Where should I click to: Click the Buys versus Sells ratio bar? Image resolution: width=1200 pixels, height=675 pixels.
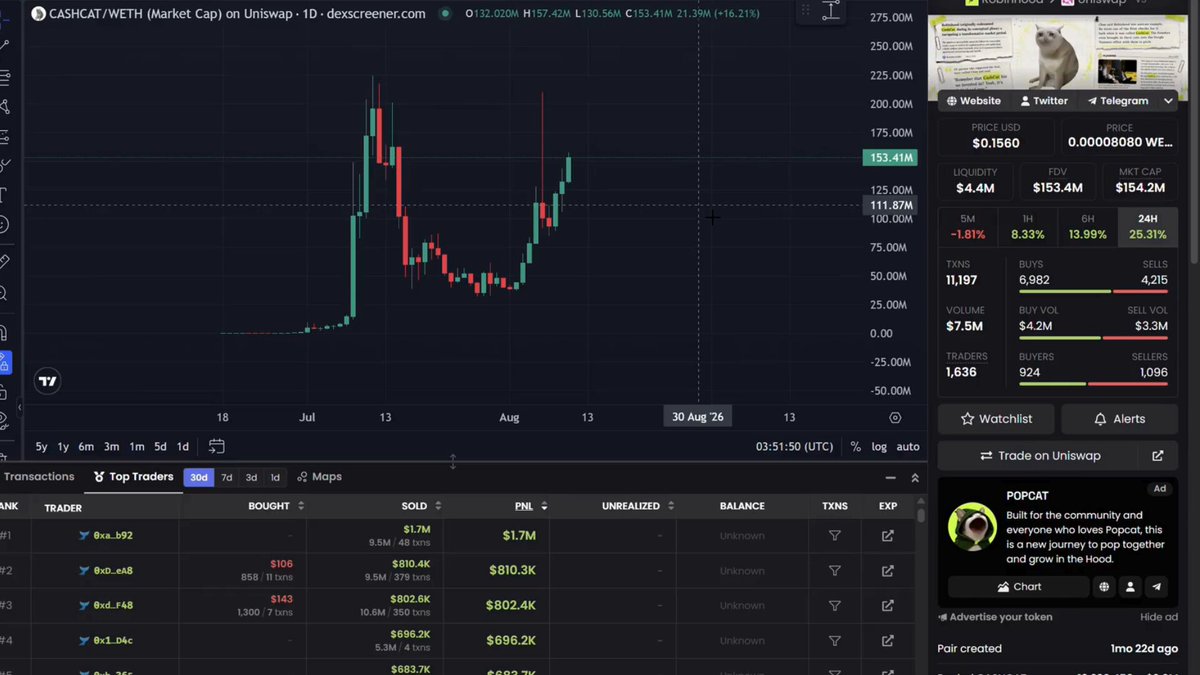click(x=1093, y=292)
